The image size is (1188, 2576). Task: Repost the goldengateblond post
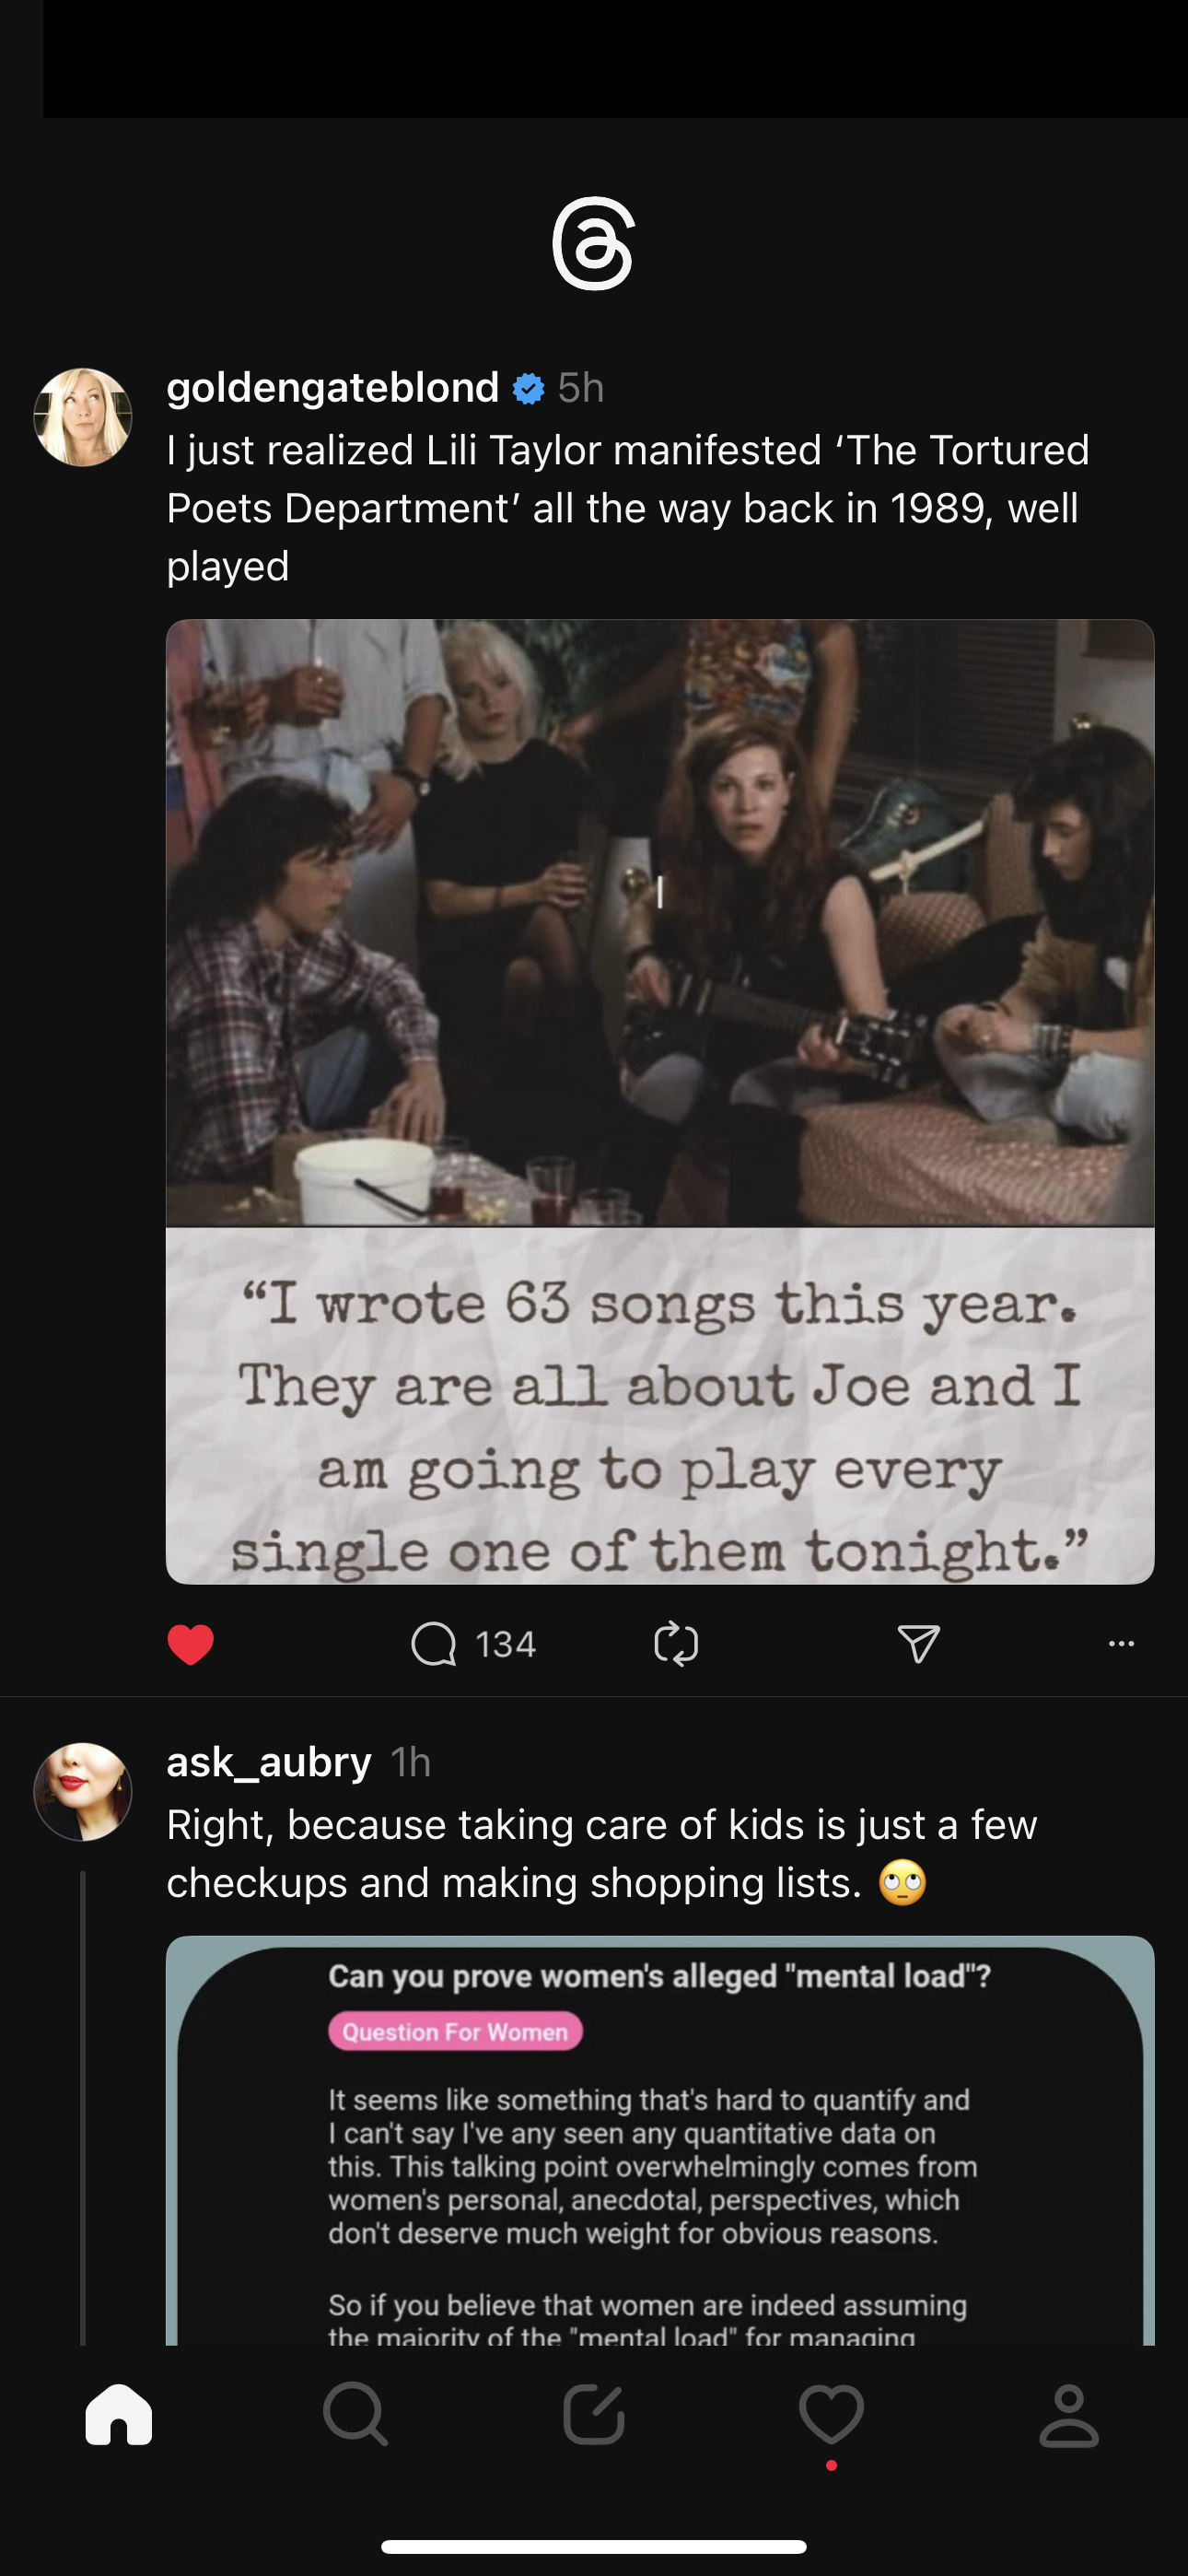tap(676, 1644)
